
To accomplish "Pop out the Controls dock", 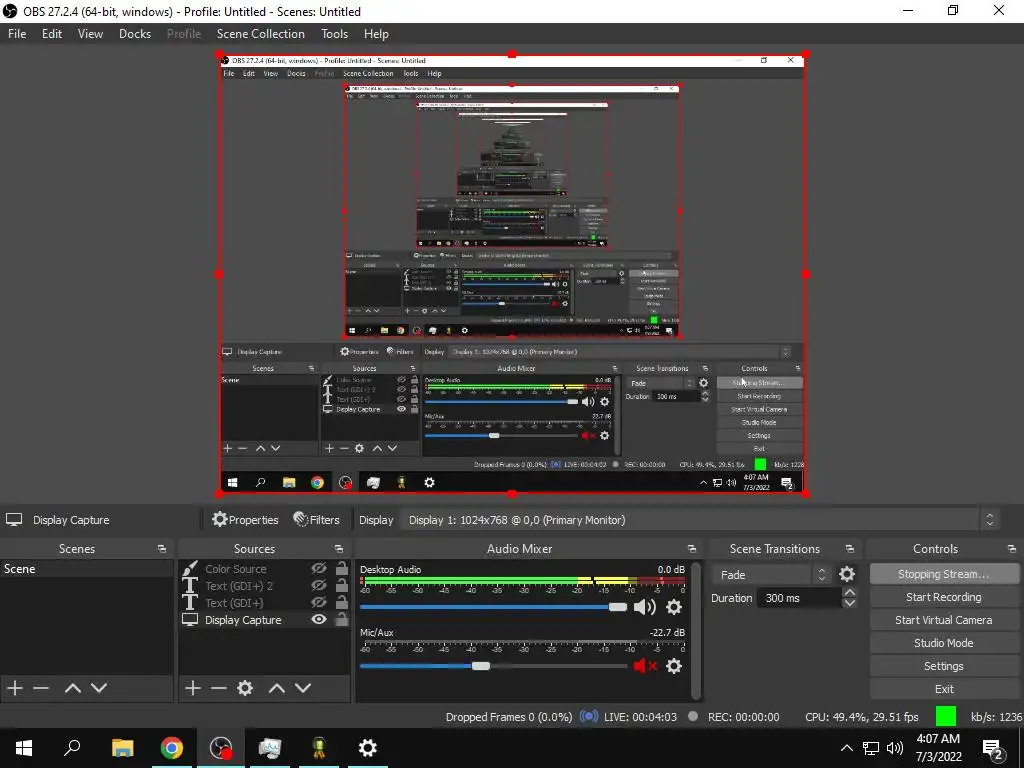I will coord(1012,549).
